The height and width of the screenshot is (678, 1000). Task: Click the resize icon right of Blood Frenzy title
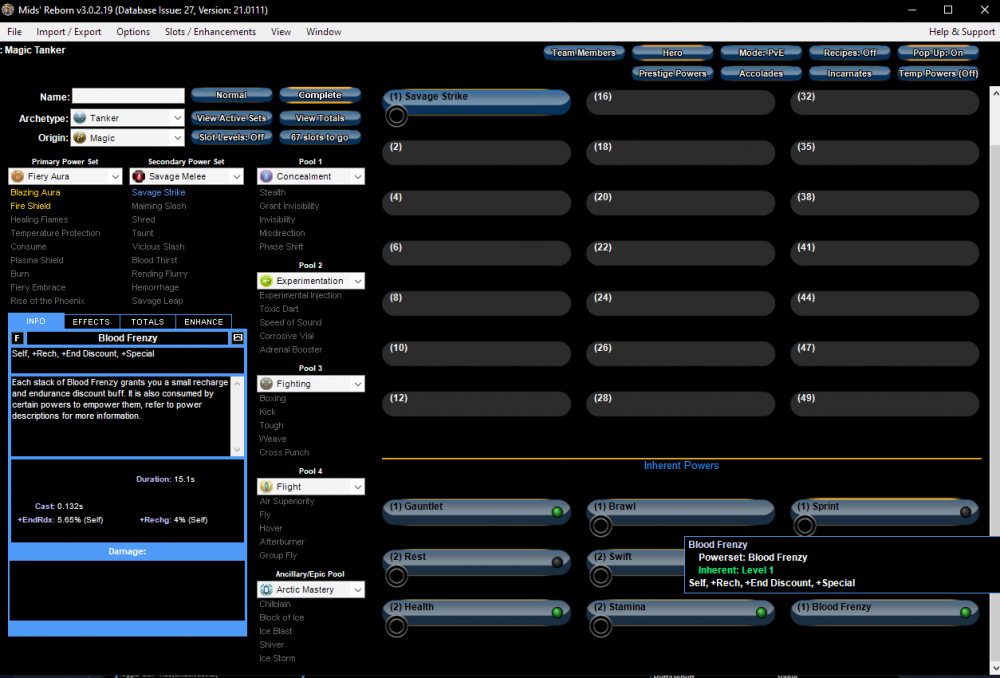[x=238, y=339]
